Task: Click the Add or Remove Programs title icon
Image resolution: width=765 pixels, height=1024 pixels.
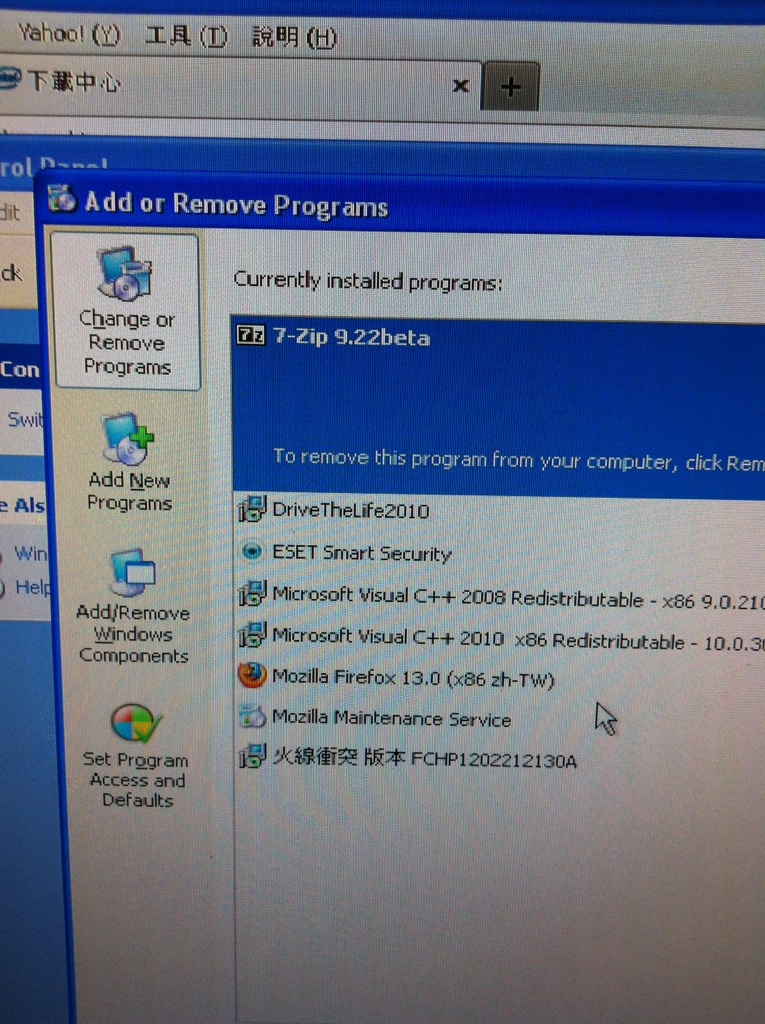Action: (62, 199)
